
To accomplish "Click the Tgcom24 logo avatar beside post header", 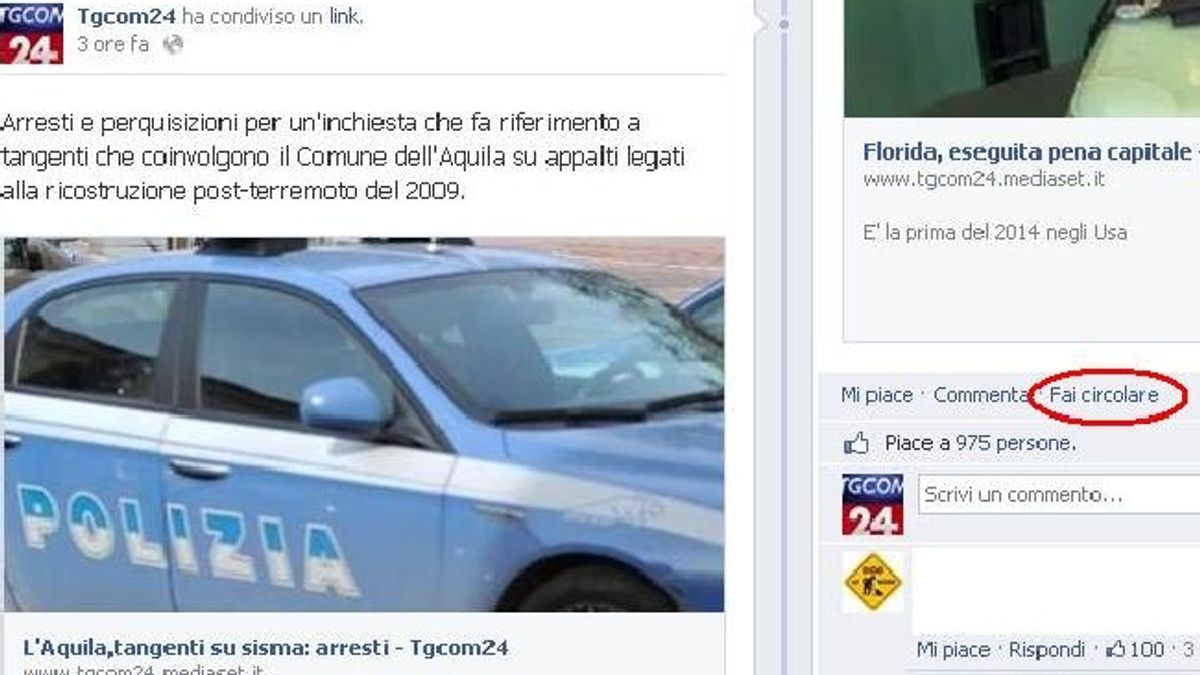I will pyautogui.click(x=31, y=32).
